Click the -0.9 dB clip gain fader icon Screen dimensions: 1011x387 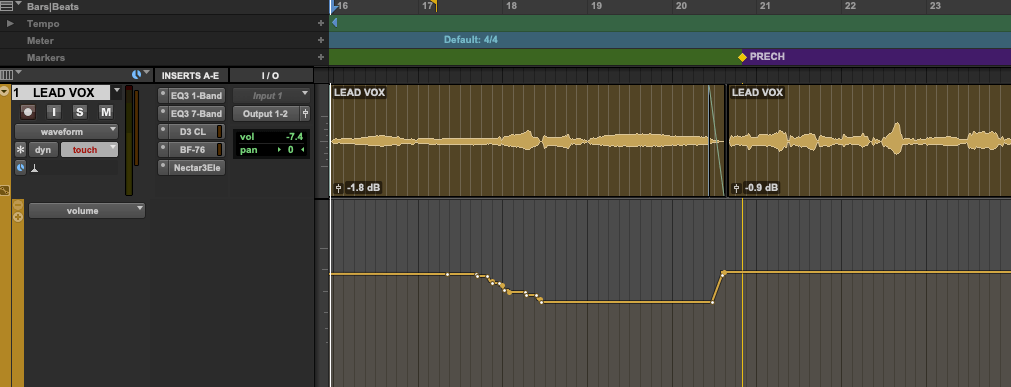click(737, 188)
